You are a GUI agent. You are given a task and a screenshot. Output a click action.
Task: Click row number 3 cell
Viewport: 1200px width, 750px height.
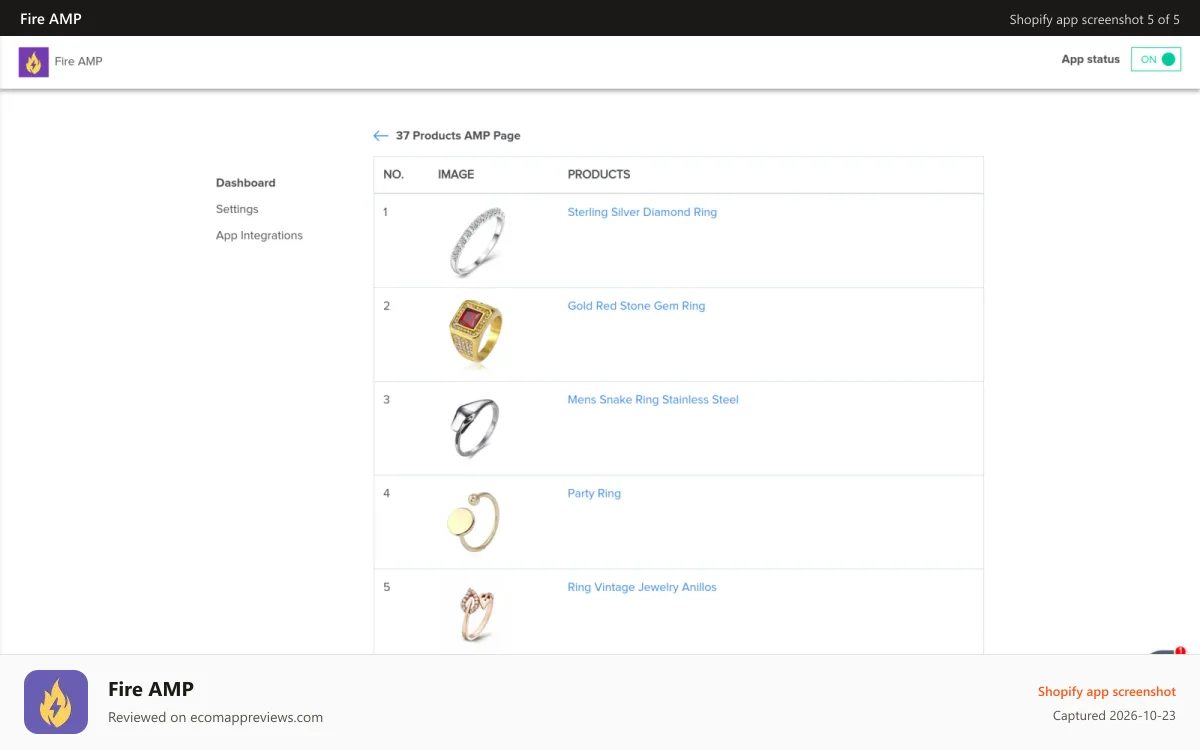tap(387, 400)
